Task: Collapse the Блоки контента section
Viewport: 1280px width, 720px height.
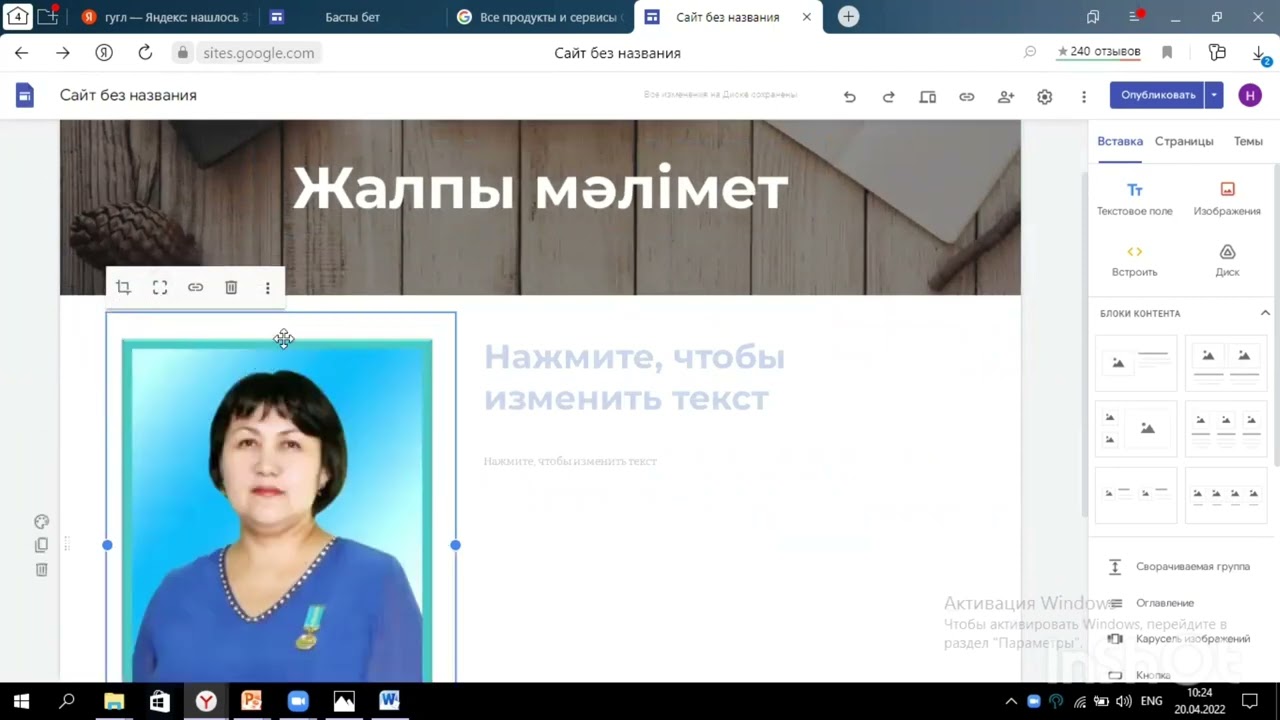Action: (1265, 313)
